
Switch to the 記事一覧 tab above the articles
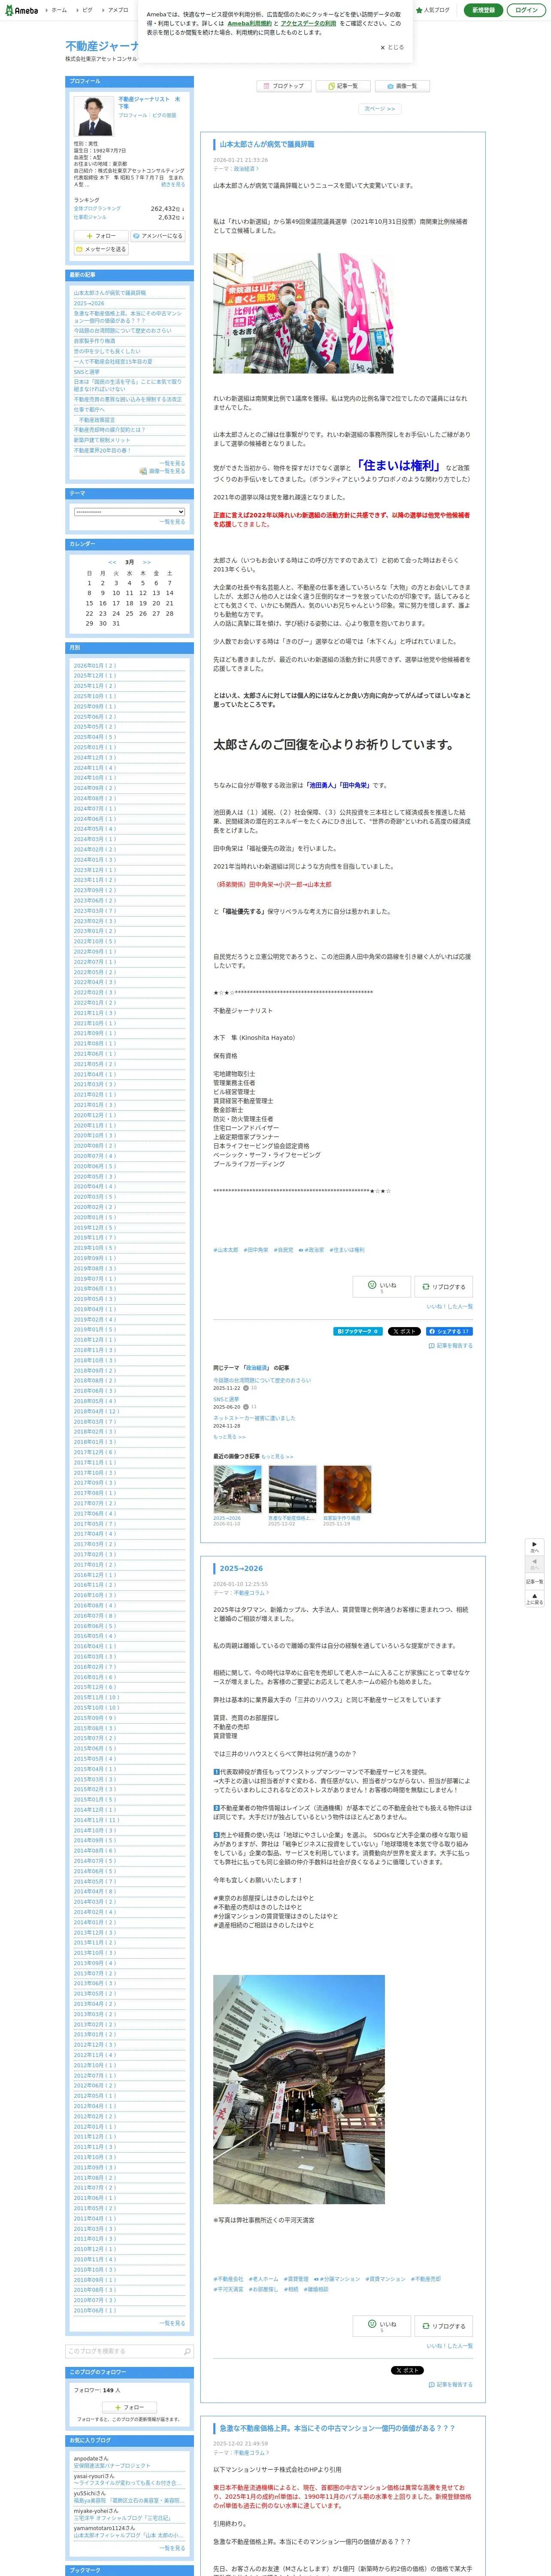(343, 86)
